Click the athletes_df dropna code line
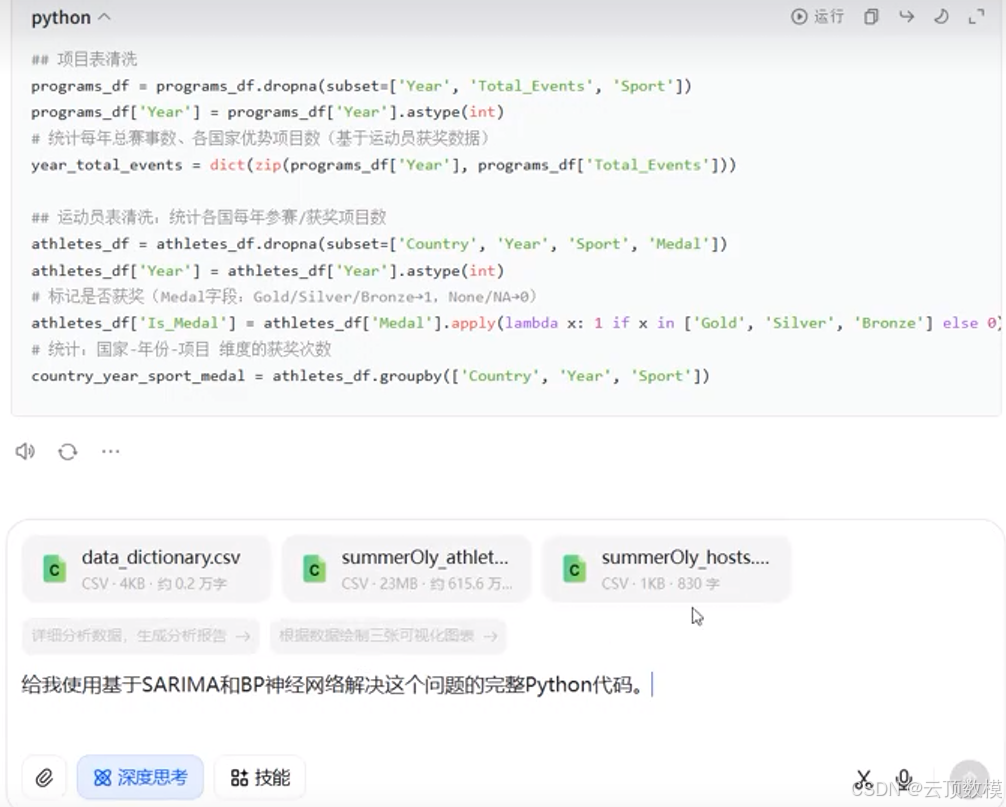 coord(379,244)
